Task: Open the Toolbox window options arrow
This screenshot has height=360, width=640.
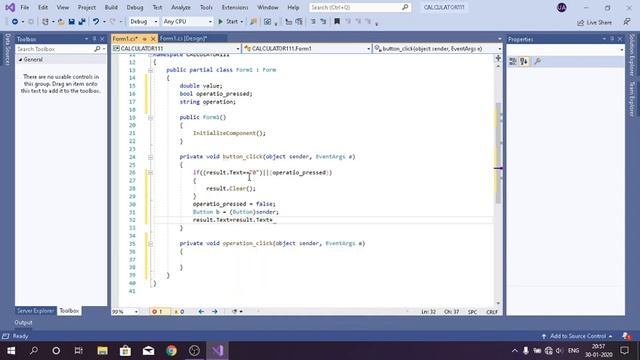Action: pos(86,39)
